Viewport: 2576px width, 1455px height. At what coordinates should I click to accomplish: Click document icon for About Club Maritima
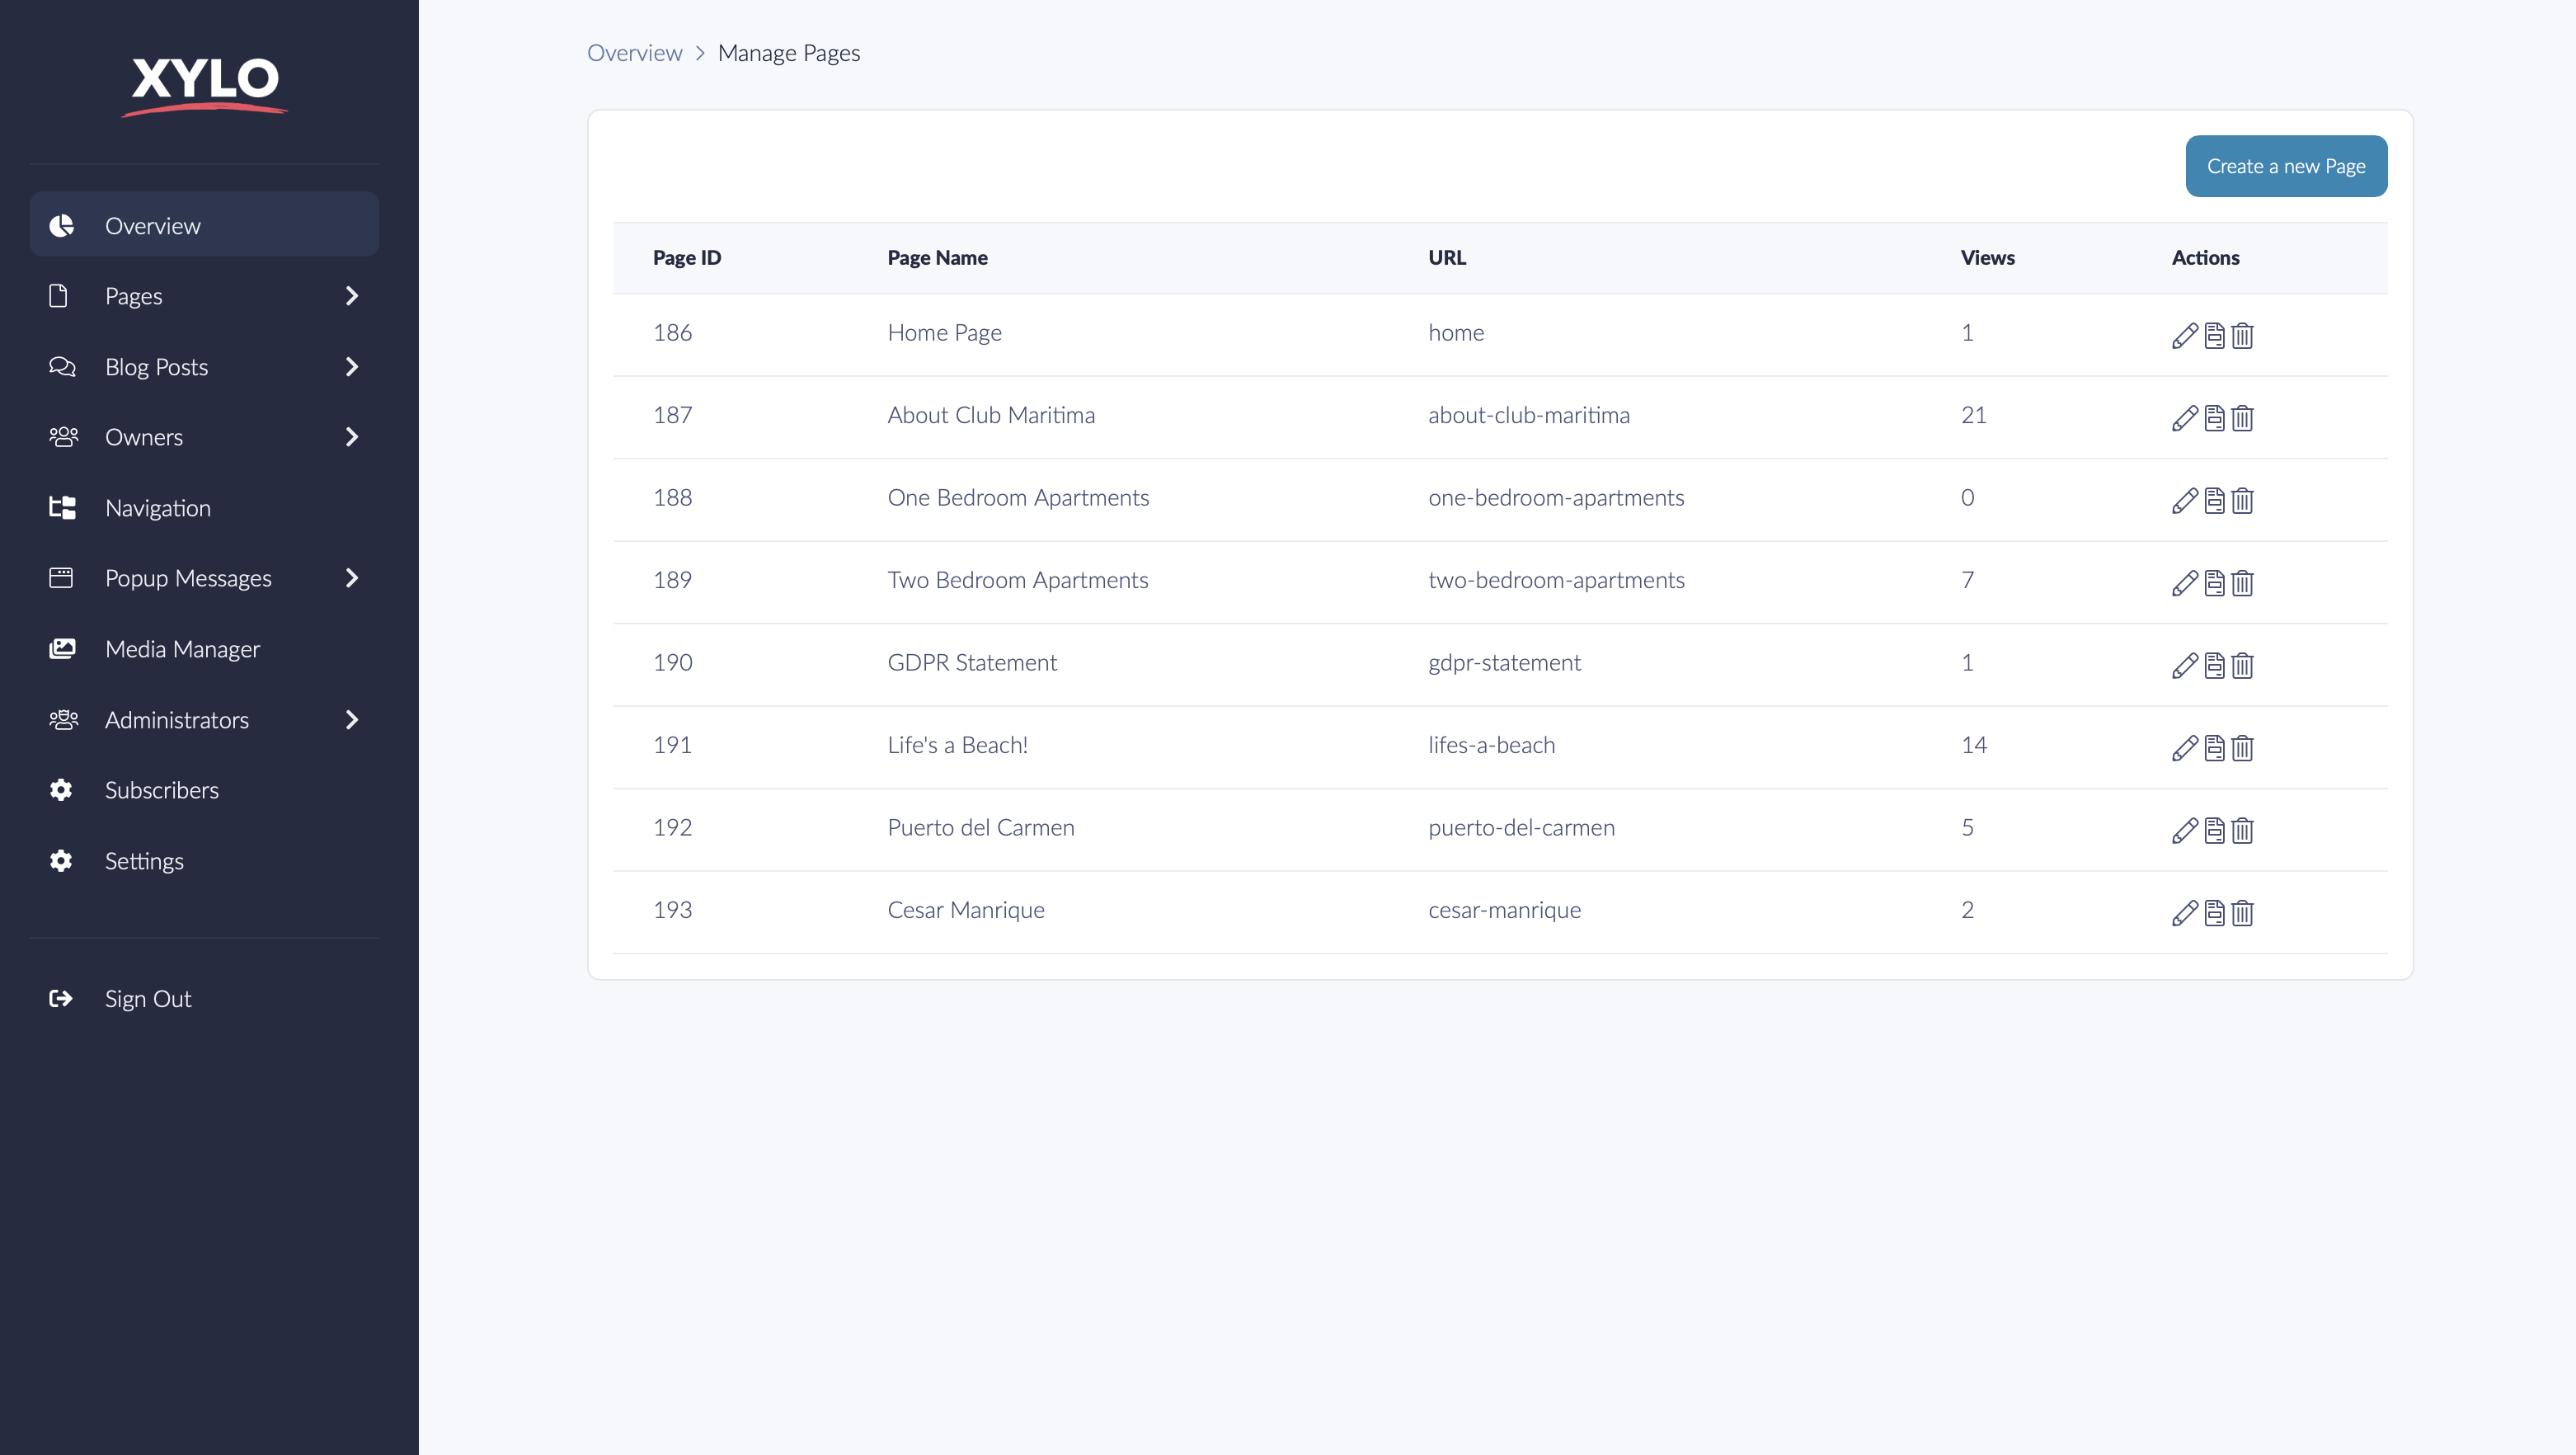click(2215, 418)
